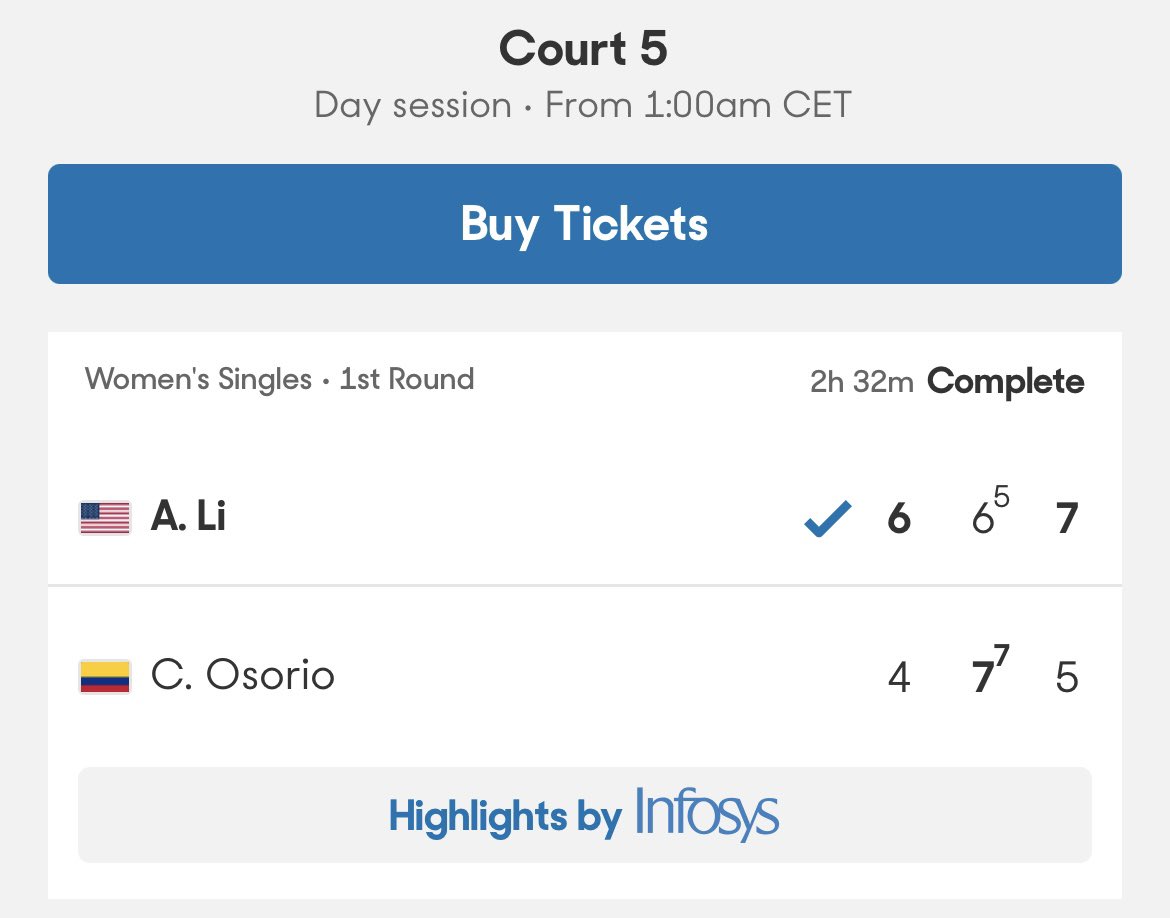Click the Court 5 heading
1170x918 pixels.
coord(584,49)
